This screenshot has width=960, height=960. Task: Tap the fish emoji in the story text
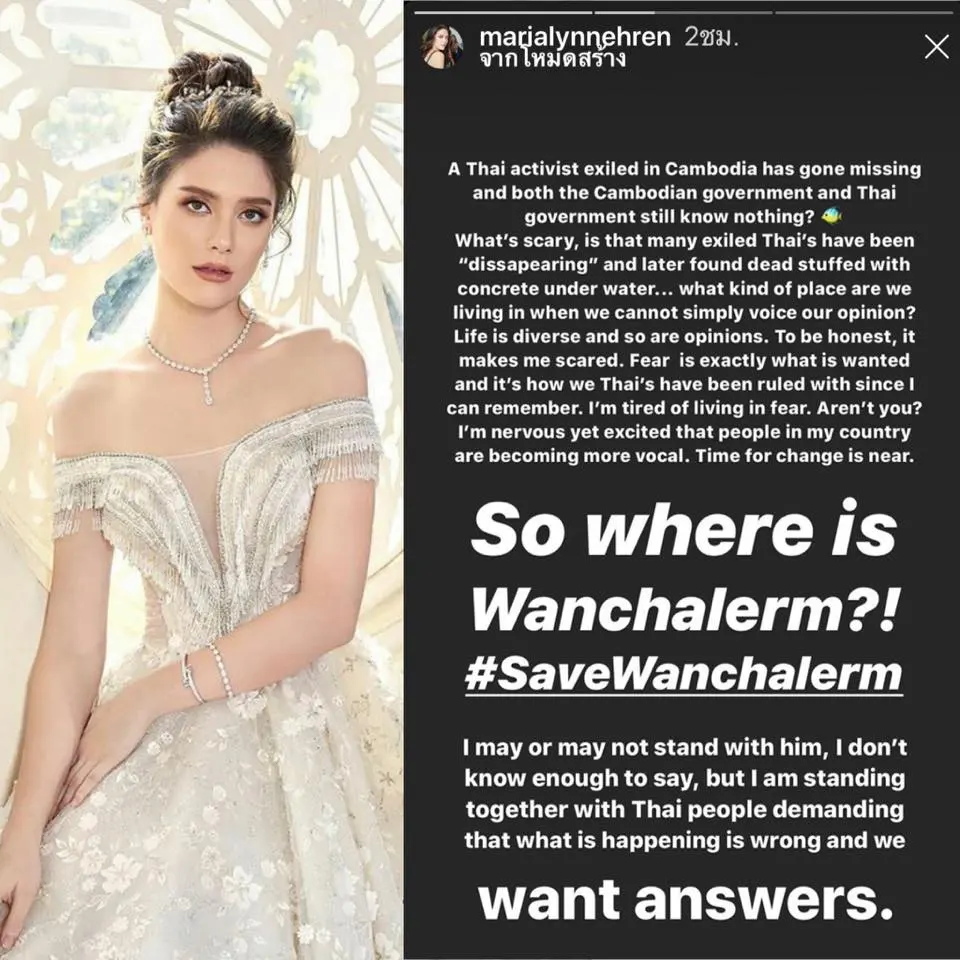(x=832, y=216)
